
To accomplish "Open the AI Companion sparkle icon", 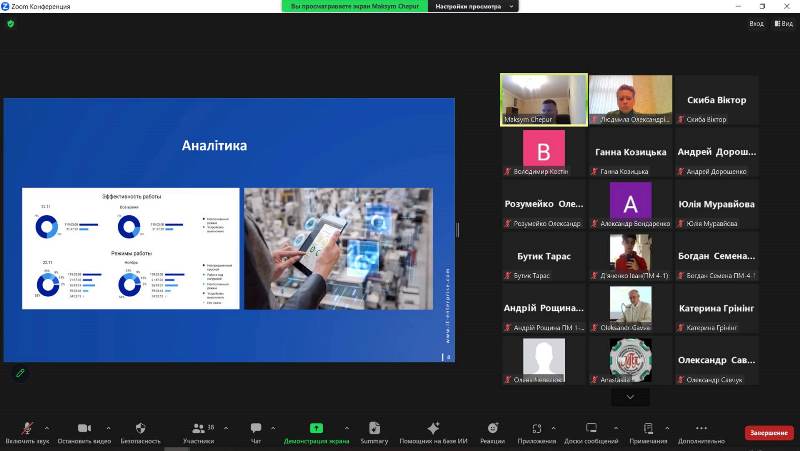I will pos(433,428).
